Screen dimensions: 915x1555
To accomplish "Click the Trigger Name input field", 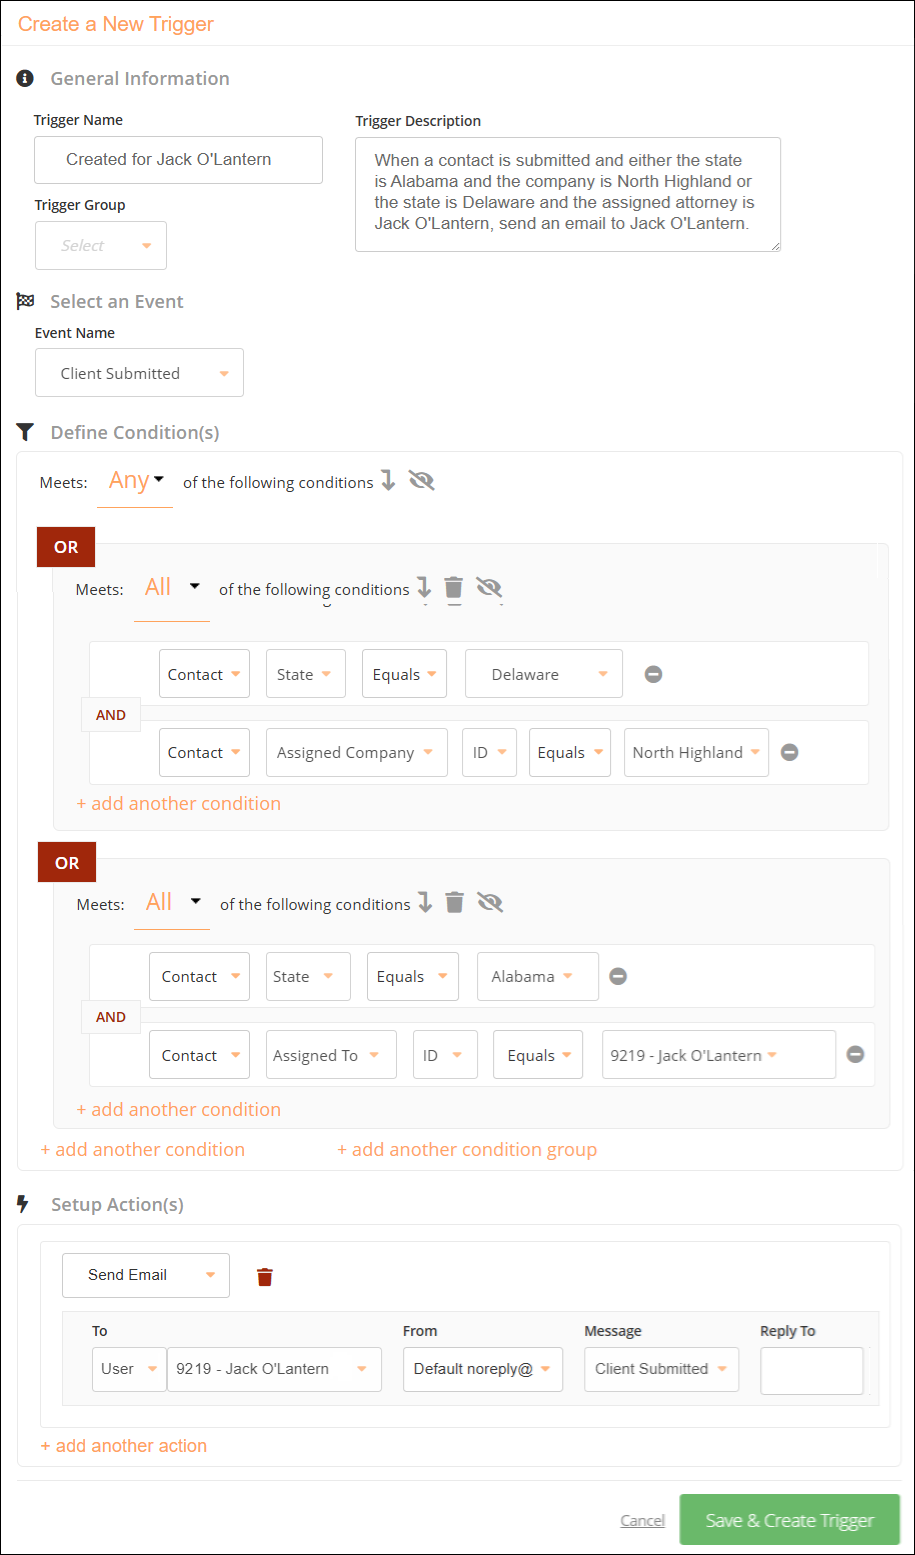I will tap(178, 160).
